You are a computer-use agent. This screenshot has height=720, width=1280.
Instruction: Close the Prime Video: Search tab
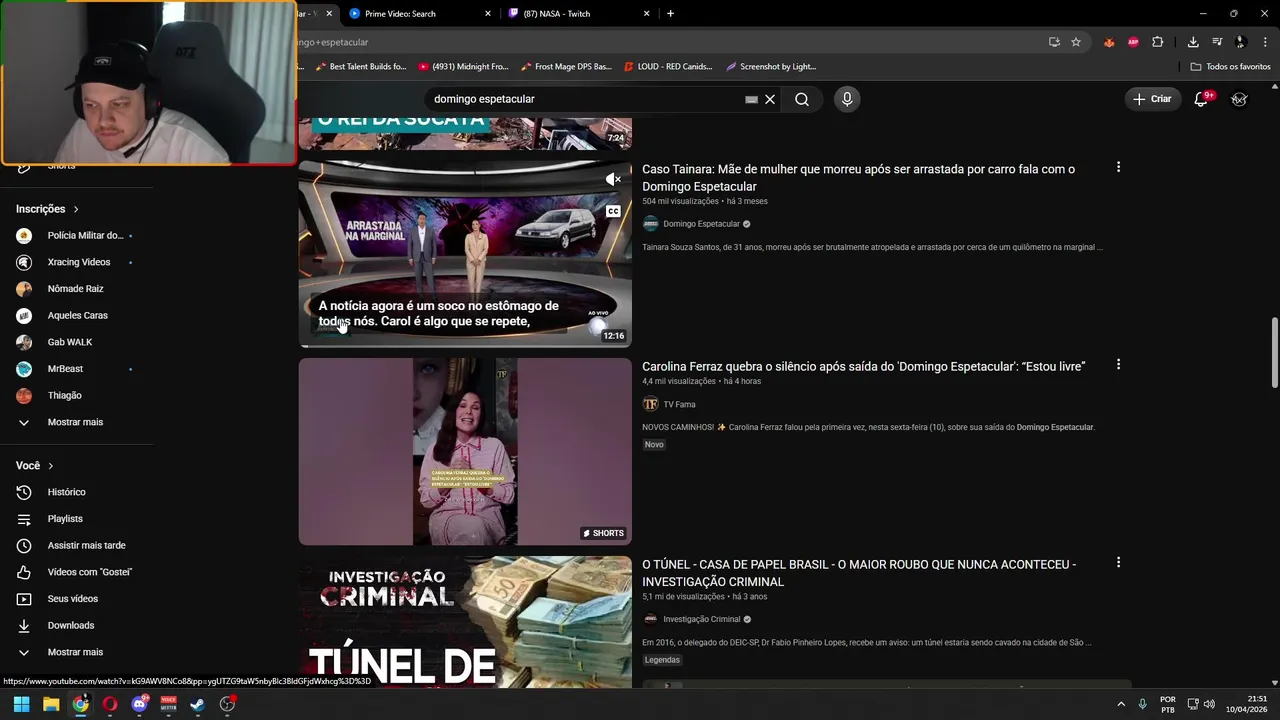click(x=488, y=14)
